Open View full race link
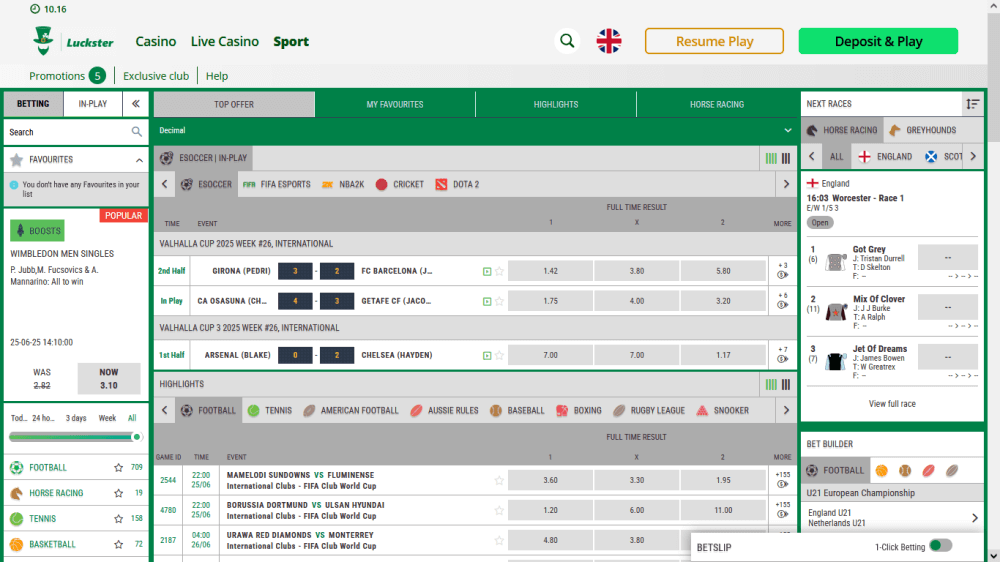Viewport: 1000px width, 562px height. (892, 404)
